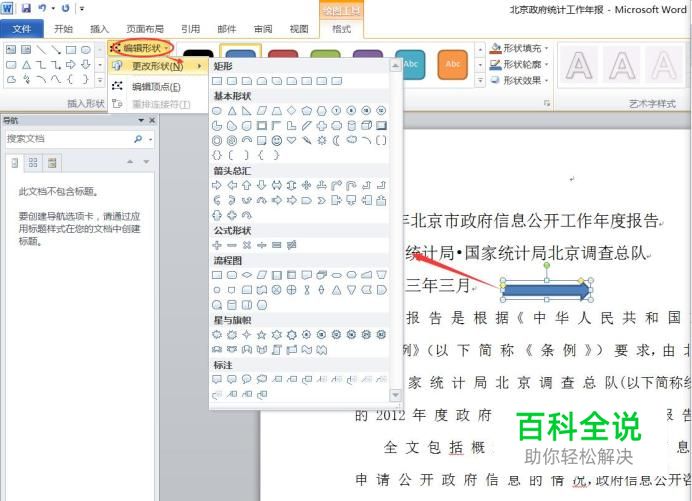Pick the flowchart decision diamond
This screenshot has height=501, width=692.
(247, 275)
